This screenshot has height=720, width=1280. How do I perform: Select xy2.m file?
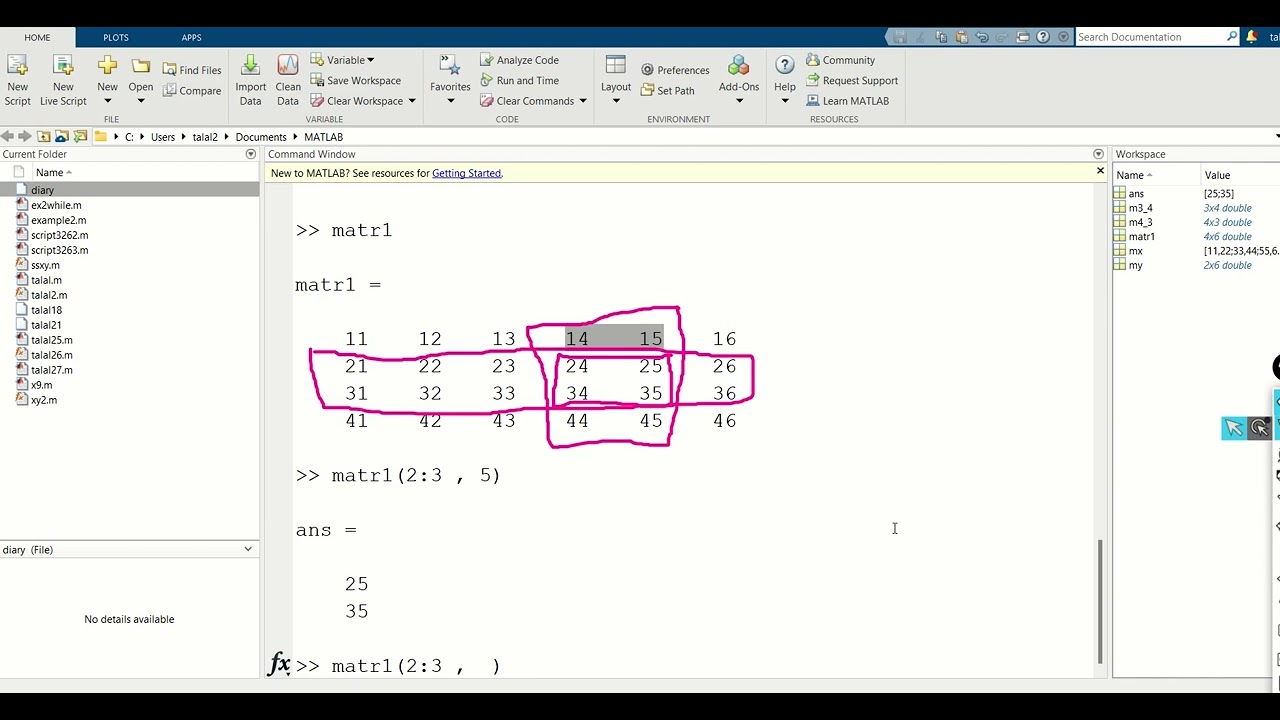[x=43, y=400]
